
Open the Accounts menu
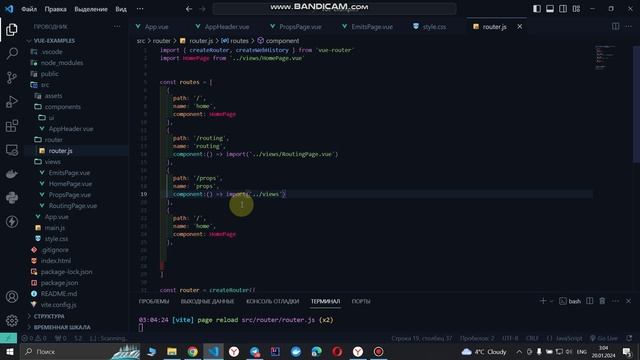click(11, 297)
